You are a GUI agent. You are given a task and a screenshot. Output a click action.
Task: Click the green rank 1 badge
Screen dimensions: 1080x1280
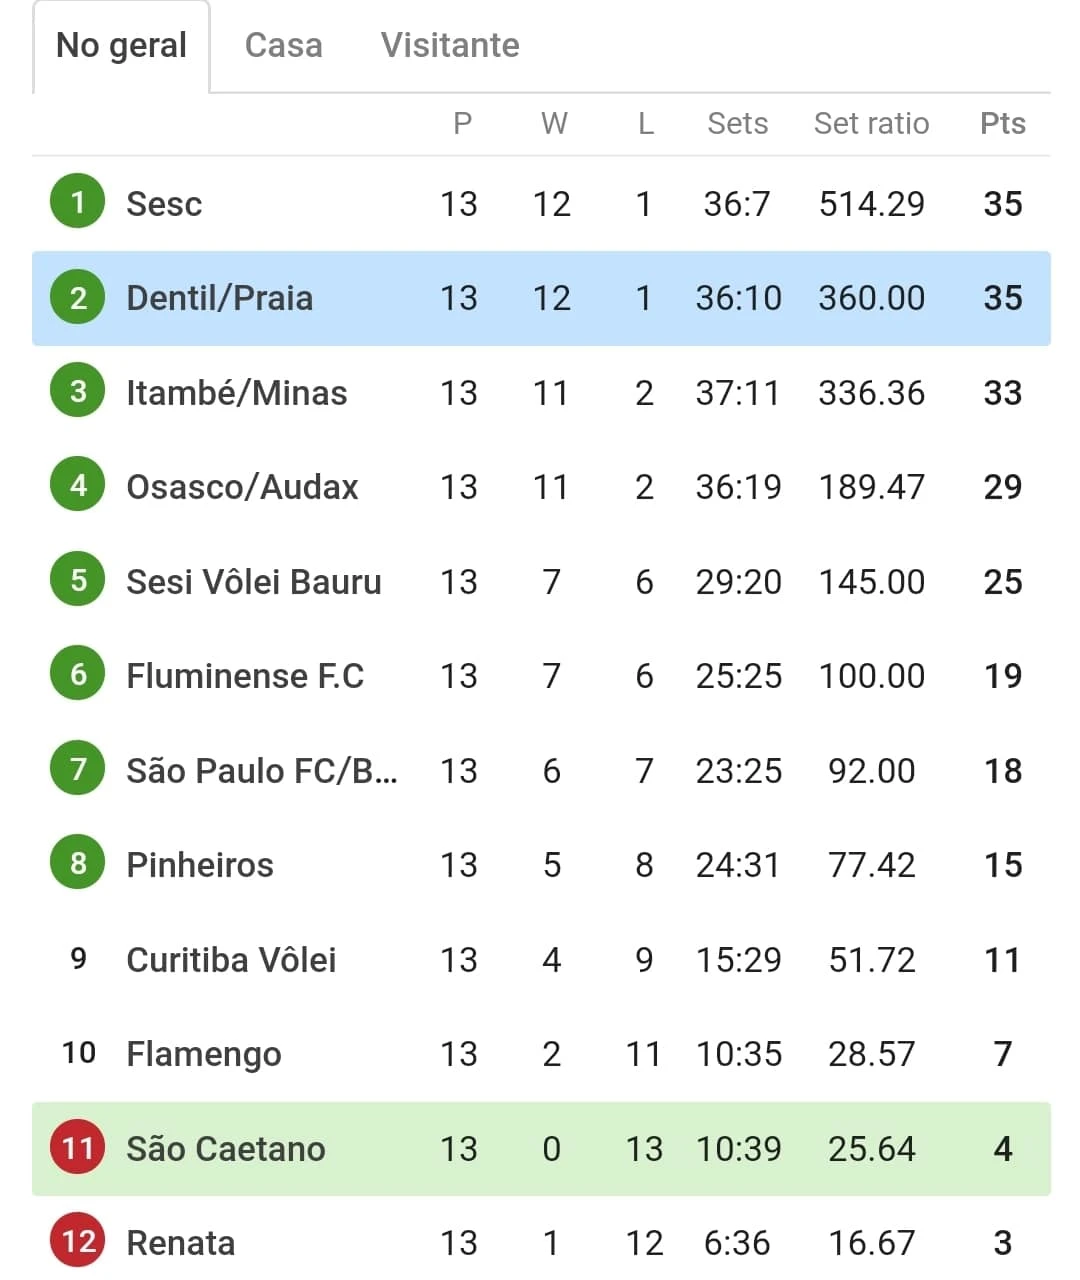click(x=78, y=202)
